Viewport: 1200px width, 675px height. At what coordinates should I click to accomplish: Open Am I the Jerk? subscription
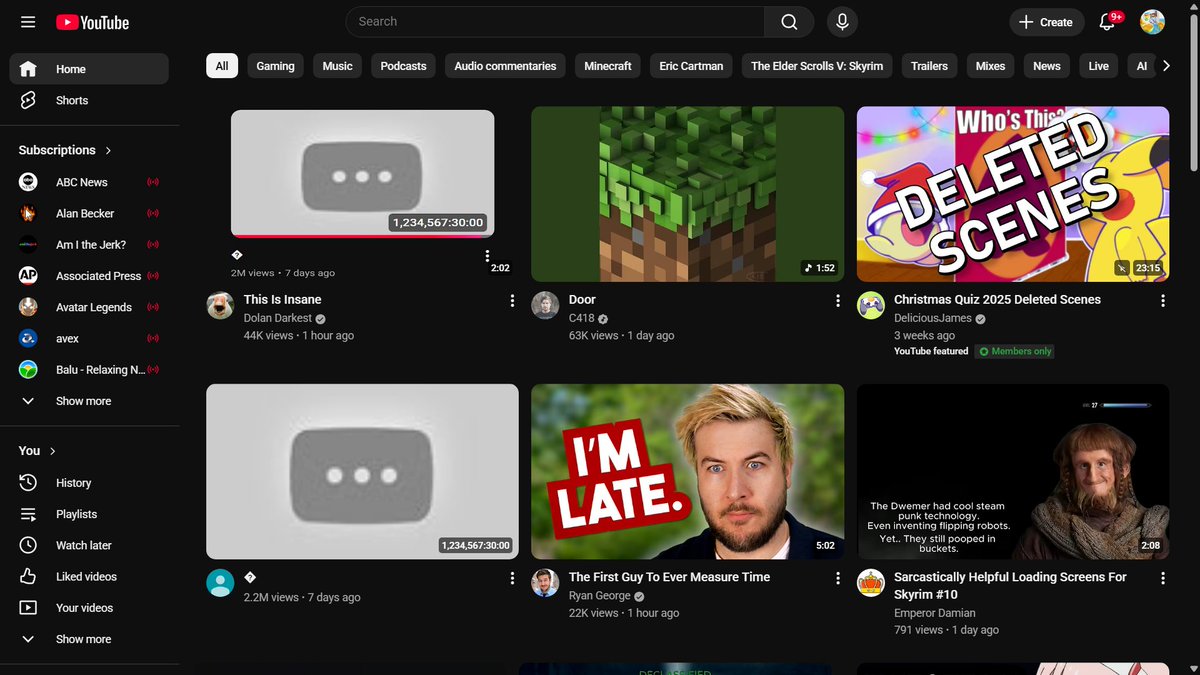pyautogui.click(x=89, y=245)
